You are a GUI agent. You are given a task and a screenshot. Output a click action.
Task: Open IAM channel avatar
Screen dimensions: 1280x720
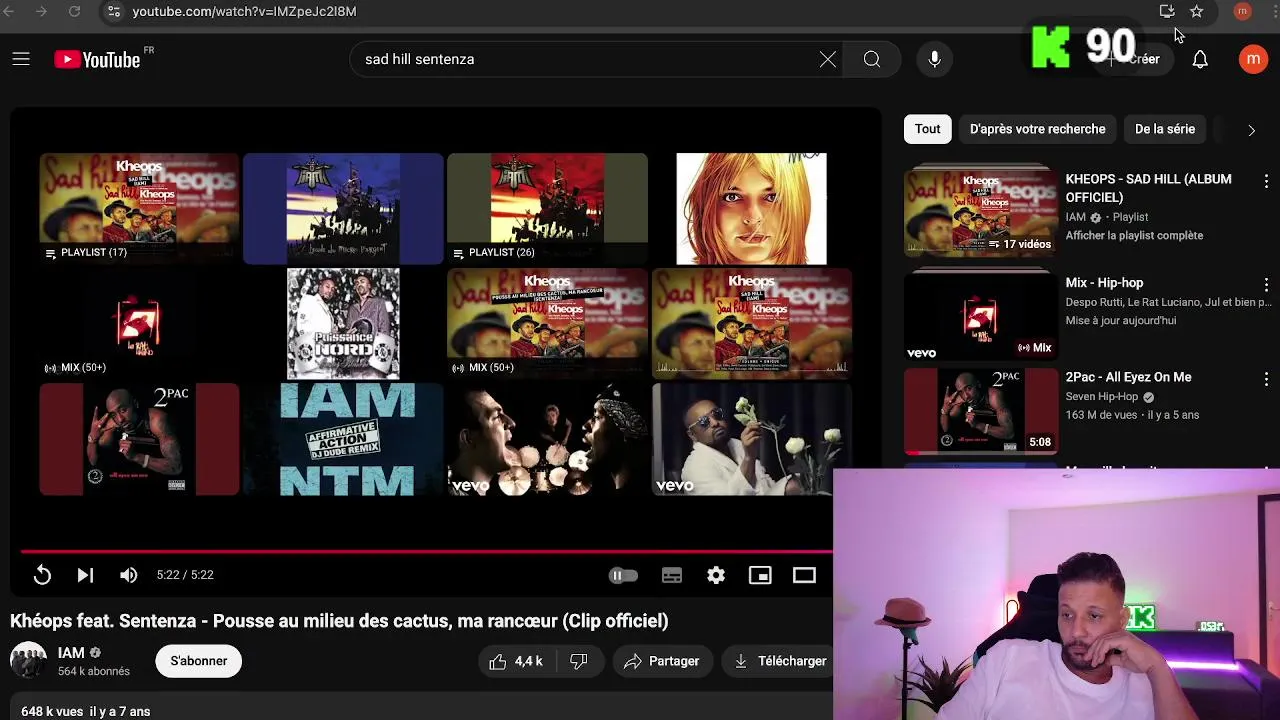click(x=28, y=661)
